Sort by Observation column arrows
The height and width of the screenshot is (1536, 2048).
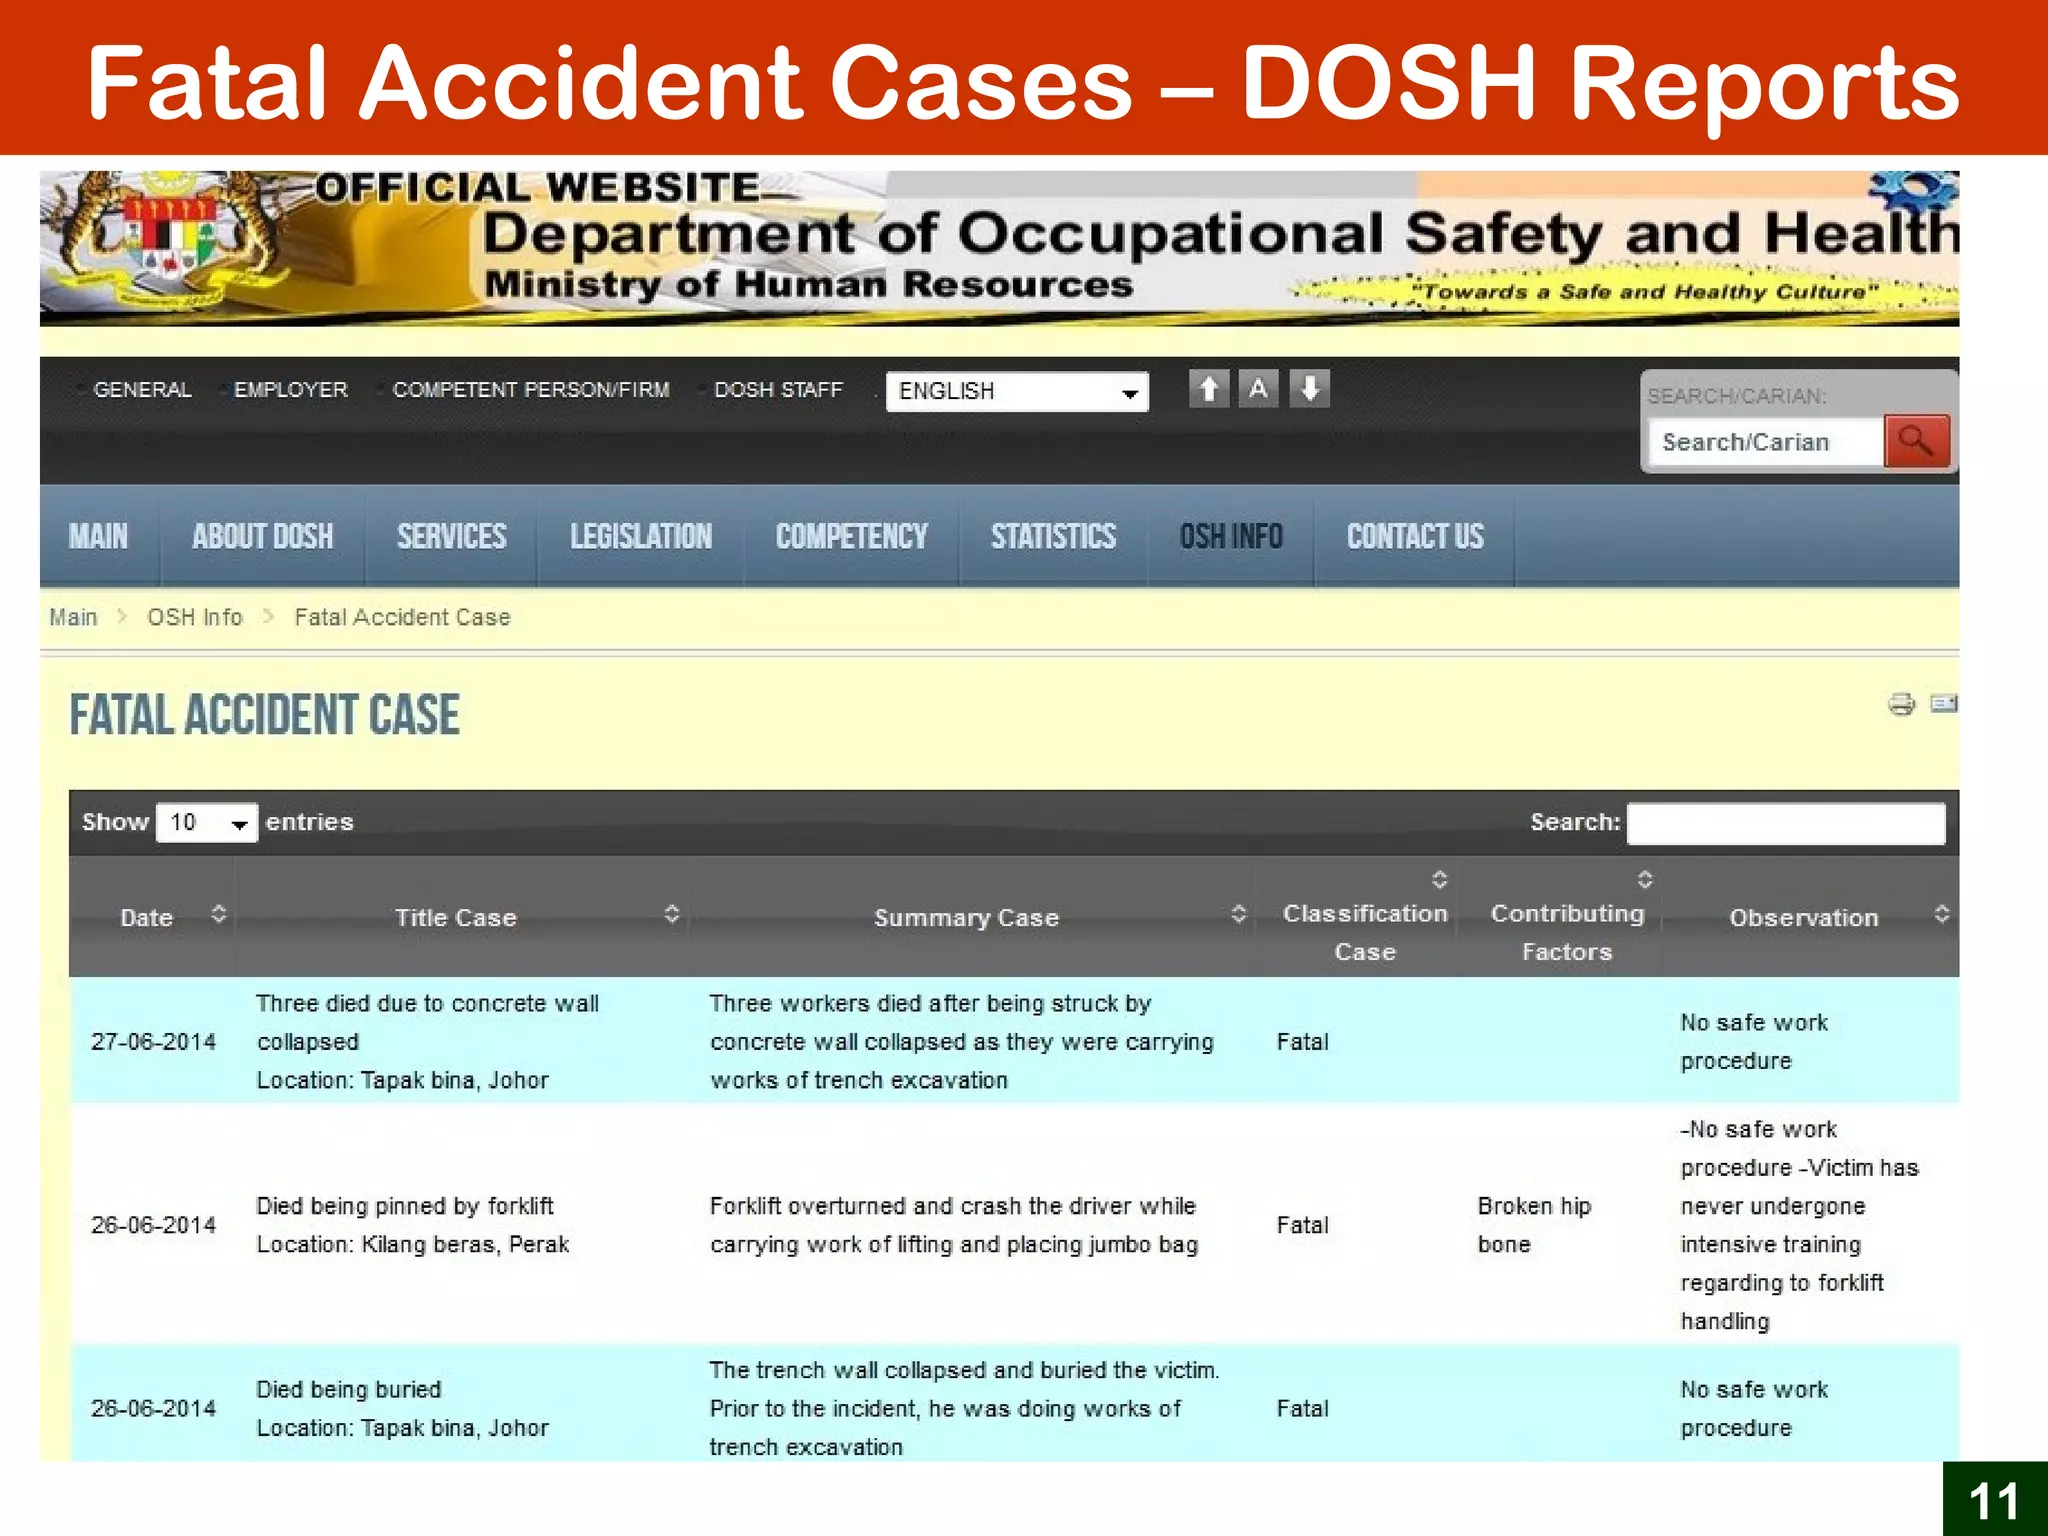tap(1942, 914)
